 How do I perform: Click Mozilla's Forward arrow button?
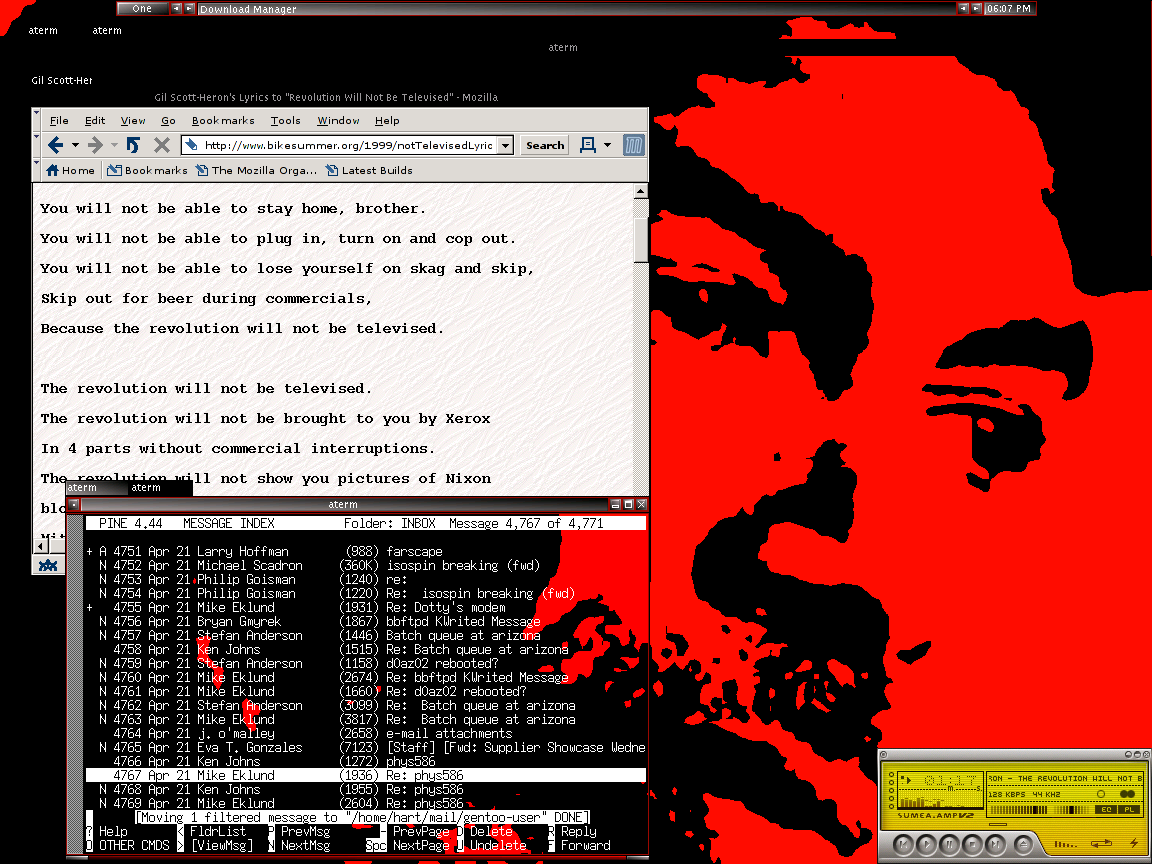pos(96,145)
